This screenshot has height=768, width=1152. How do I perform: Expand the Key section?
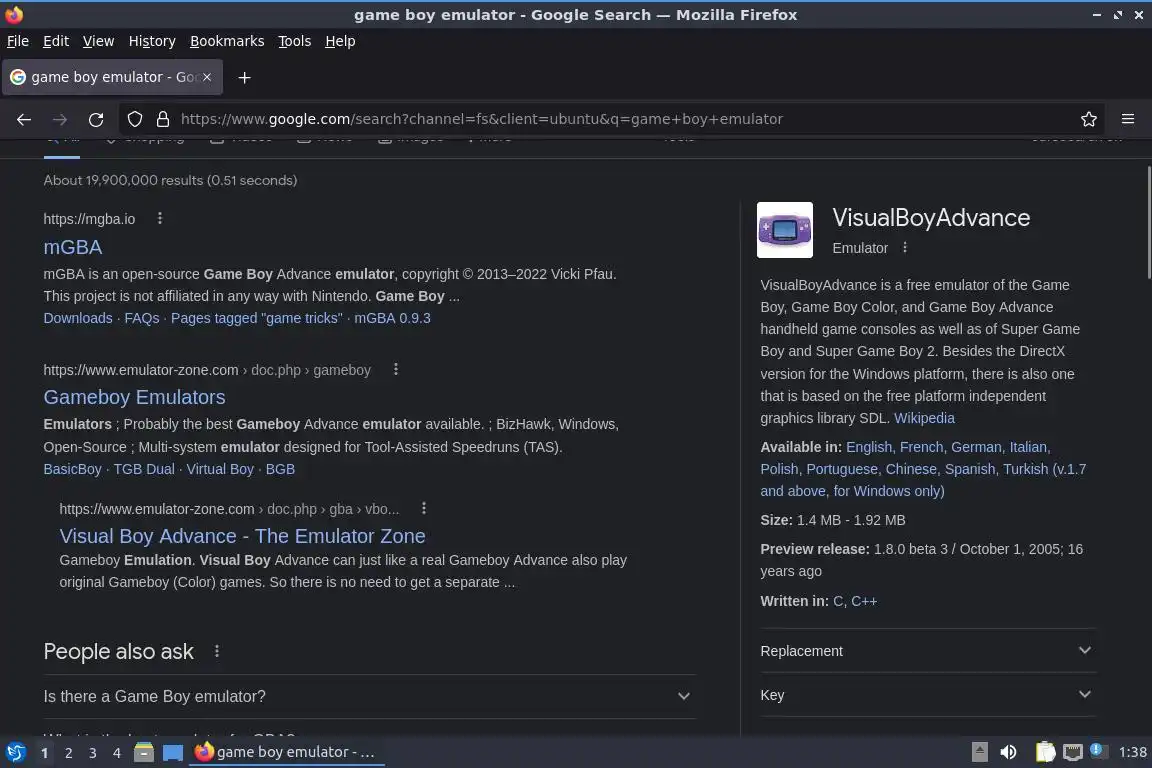[x=928, y=695]
